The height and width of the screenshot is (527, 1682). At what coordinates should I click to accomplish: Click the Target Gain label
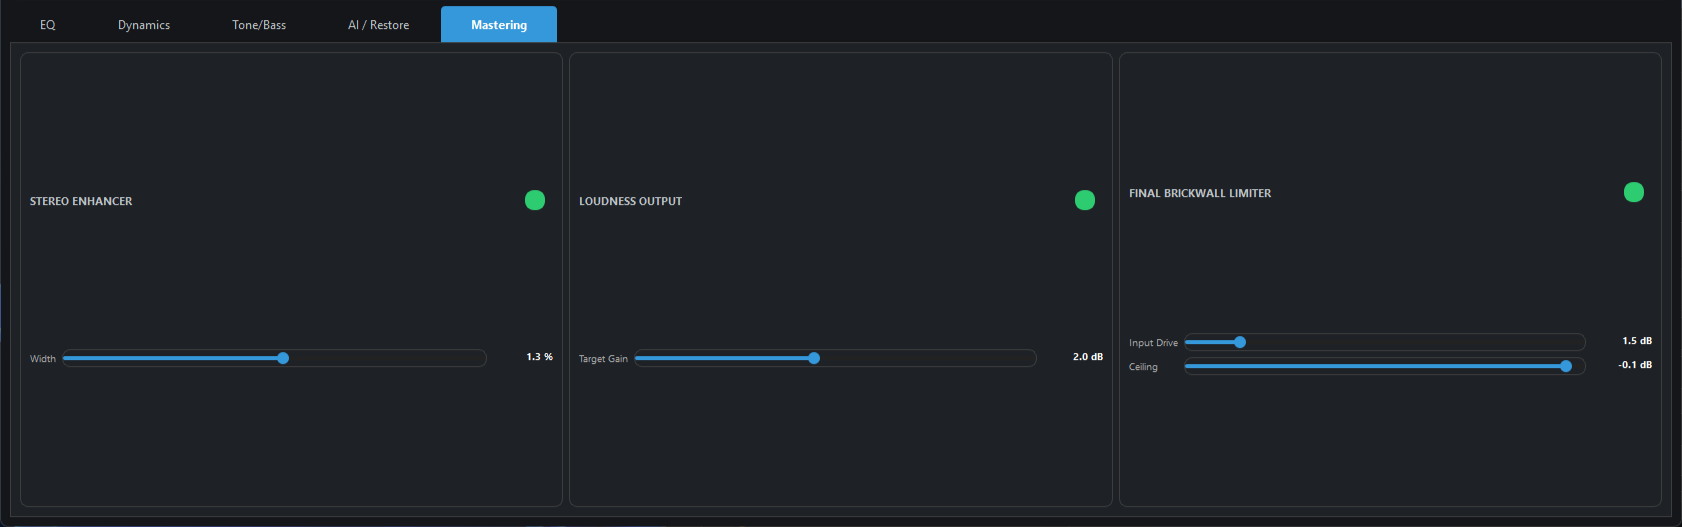tap(603, 359)
